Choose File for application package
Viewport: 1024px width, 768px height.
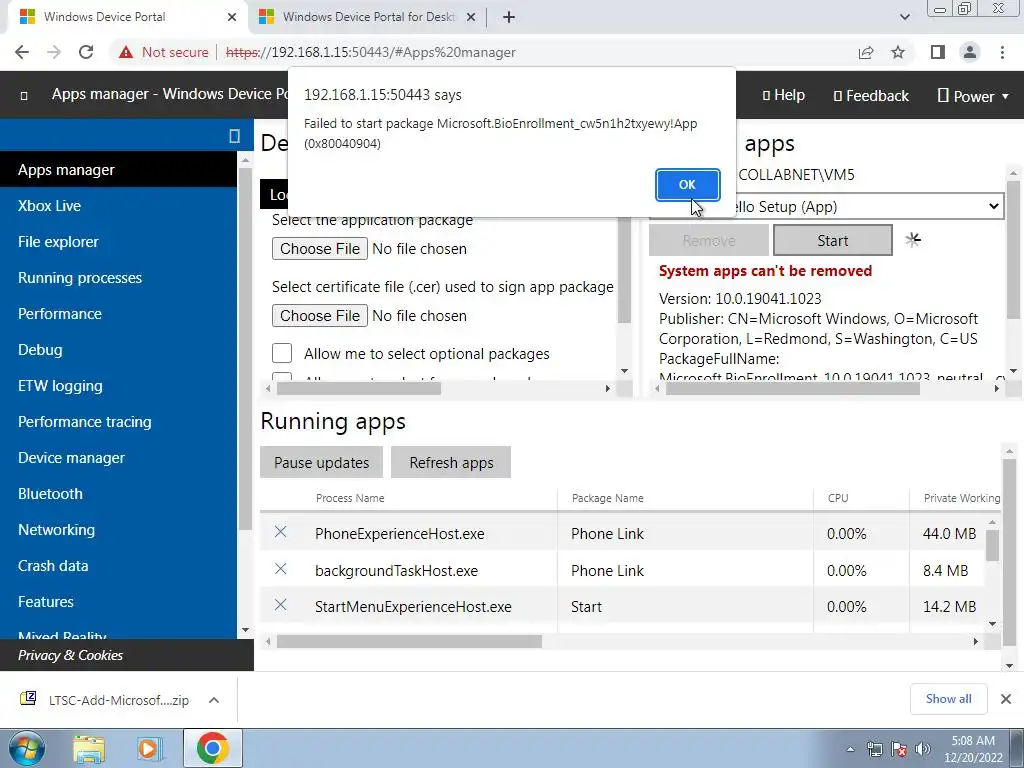[320, 249]
